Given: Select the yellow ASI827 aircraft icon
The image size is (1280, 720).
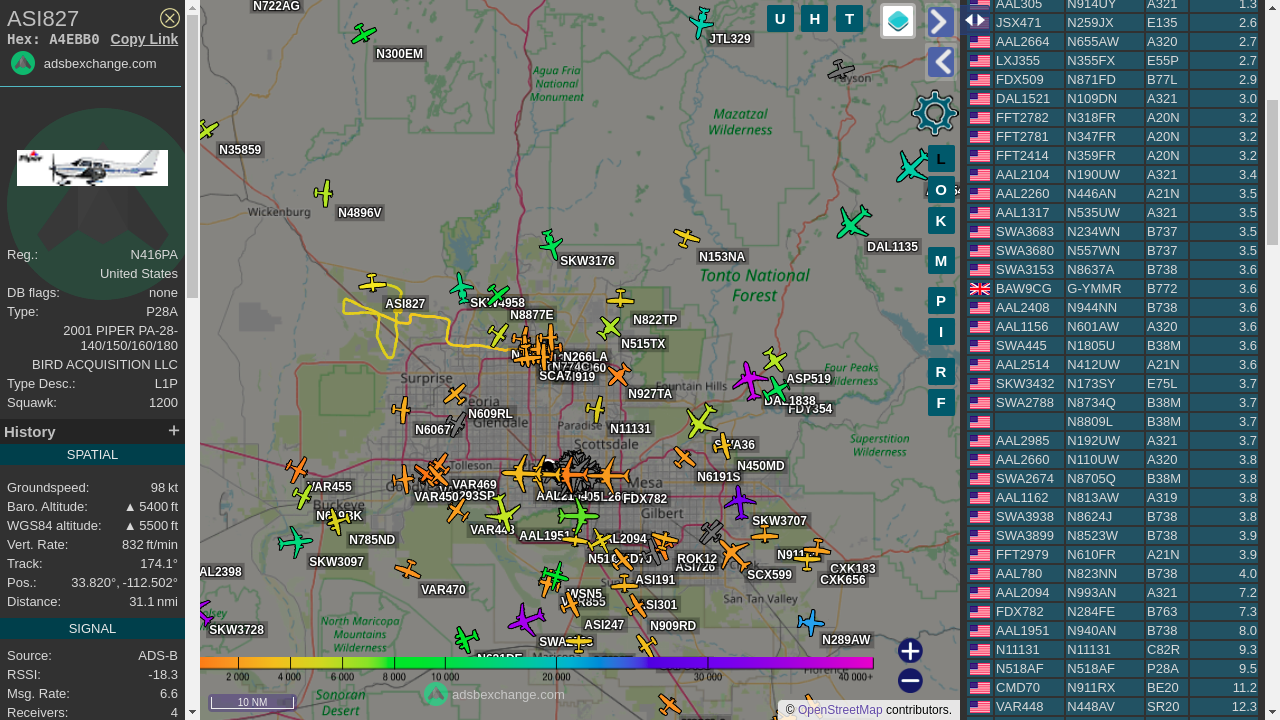Looking at the screenshot, I should click(x=372, y=284).
